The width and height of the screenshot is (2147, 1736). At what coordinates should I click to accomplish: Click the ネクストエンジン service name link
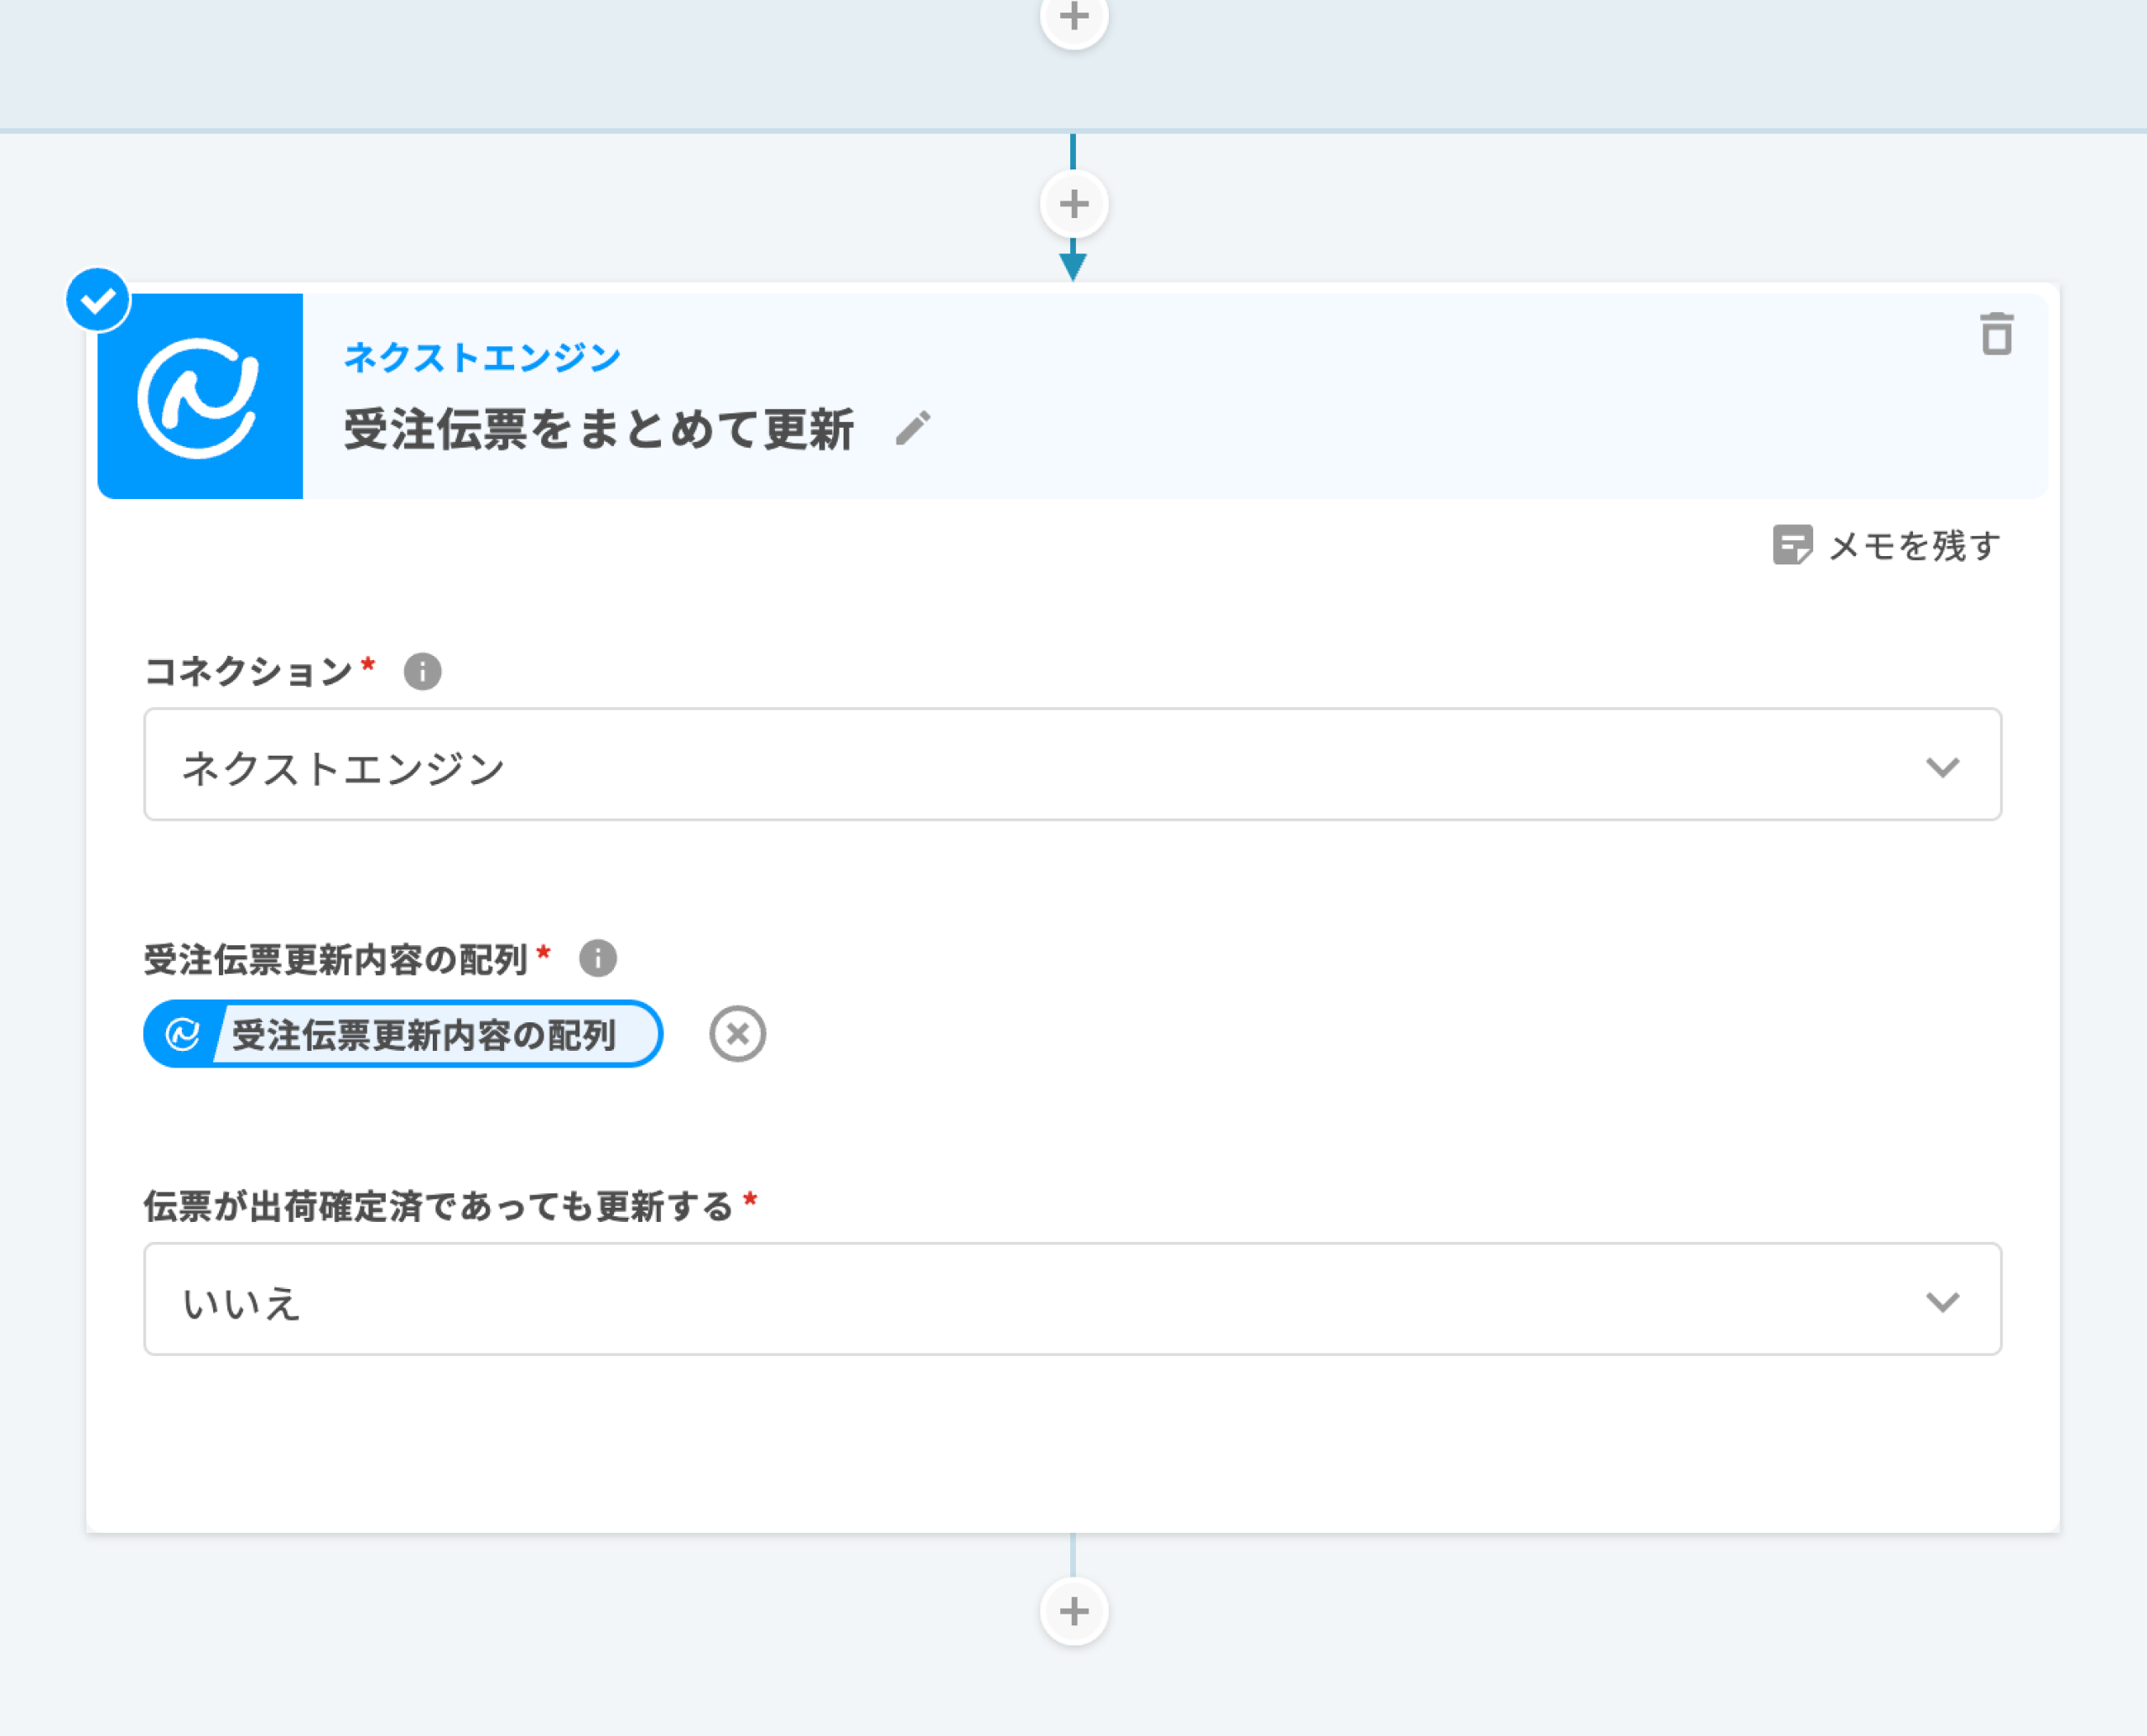482,357
